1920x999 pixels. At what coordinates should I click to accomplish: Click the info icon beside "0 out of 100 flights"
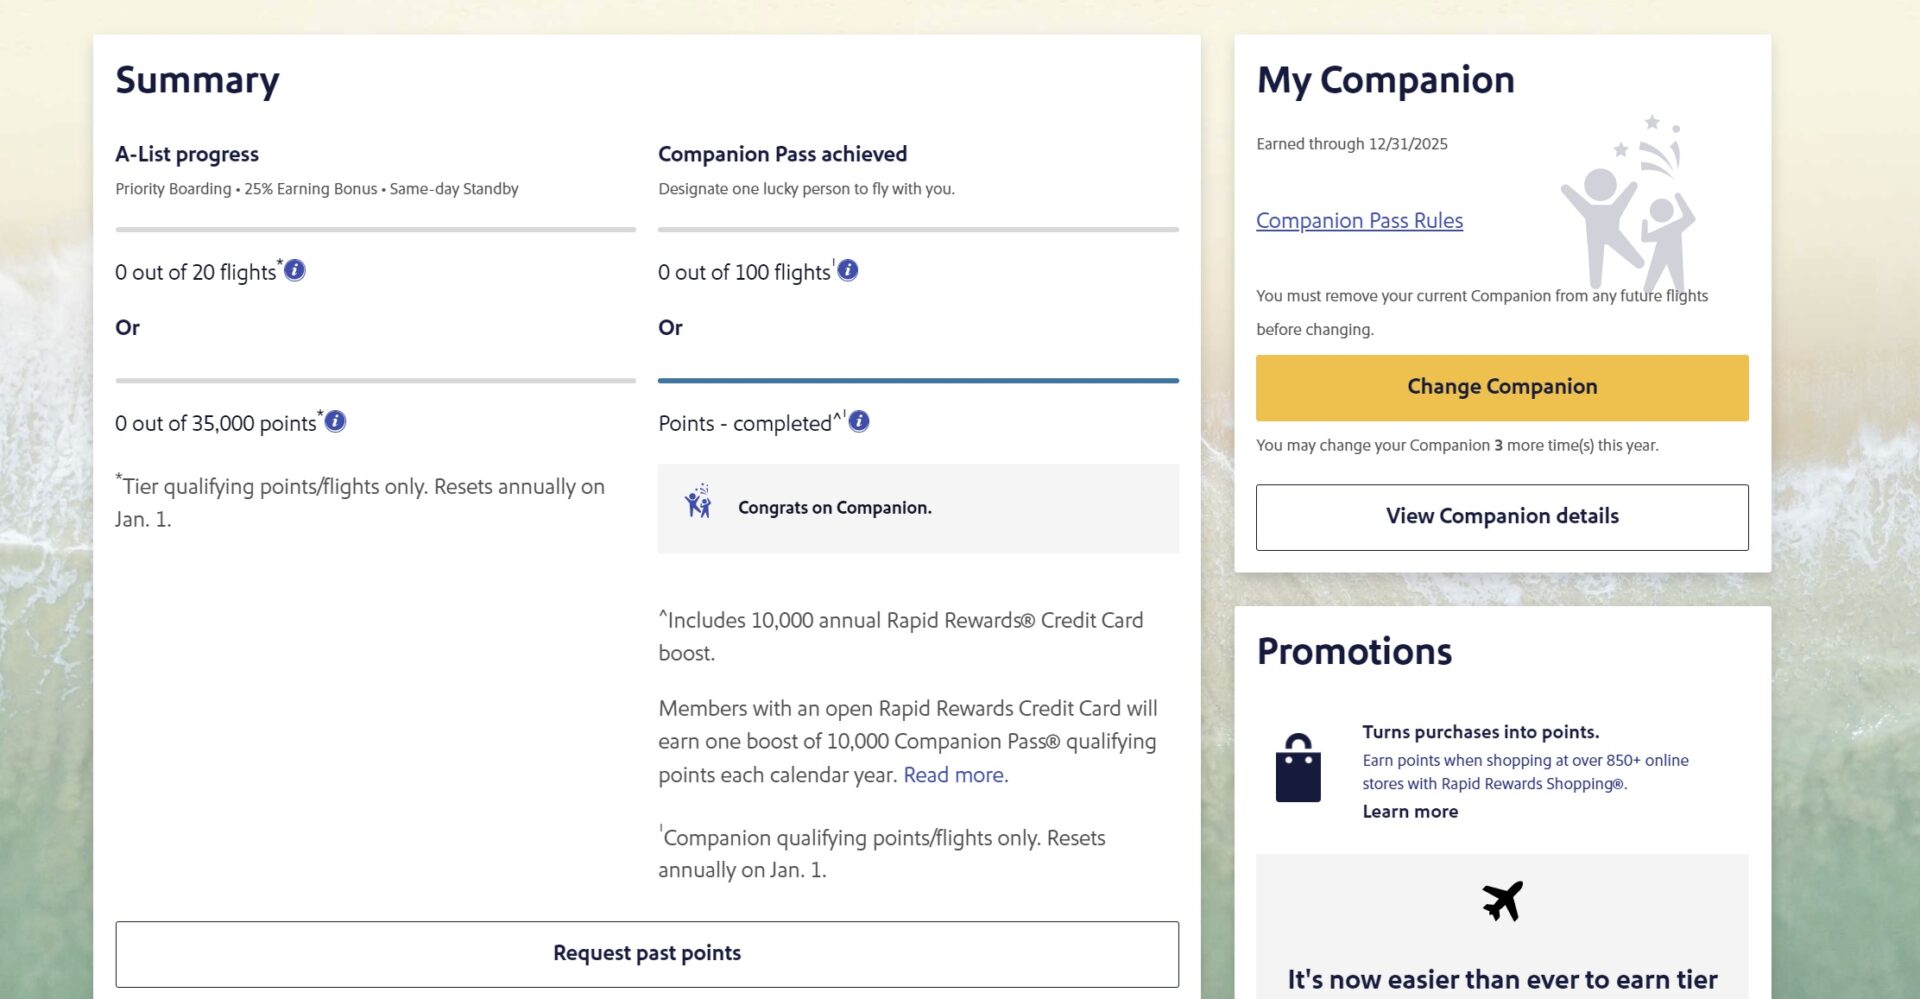(x=847, y=269)
